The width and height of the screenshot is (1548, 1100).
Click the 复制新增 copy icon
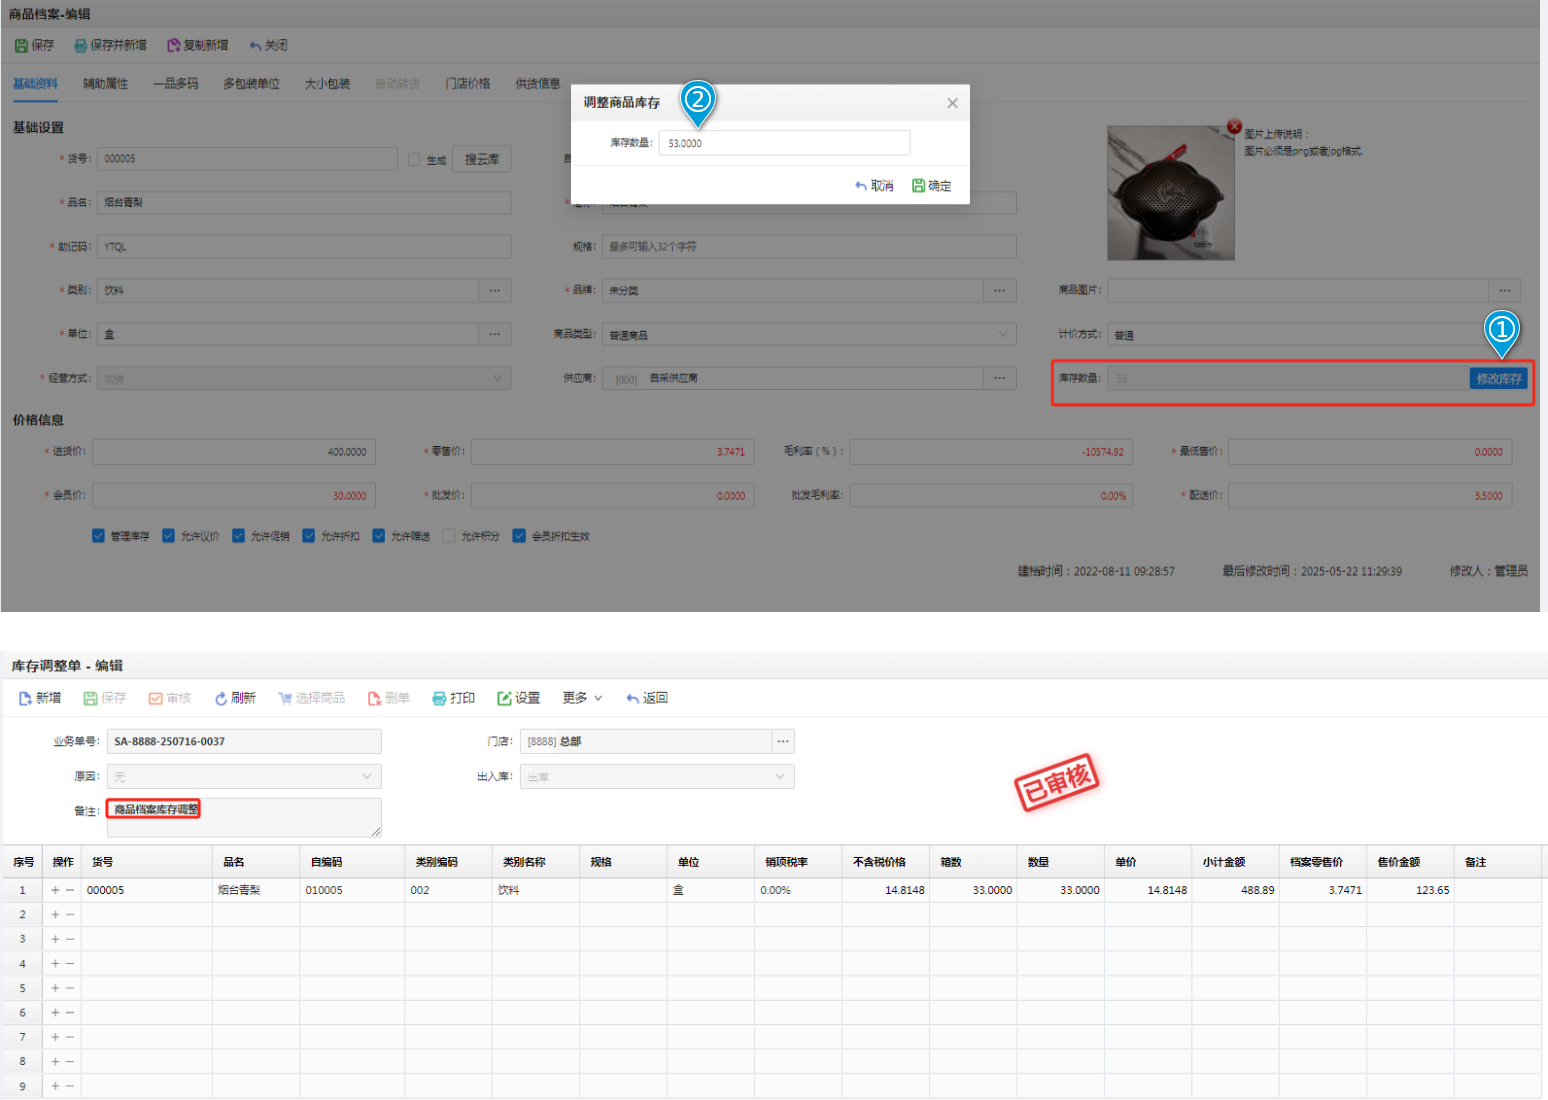(x=174, y=45)
